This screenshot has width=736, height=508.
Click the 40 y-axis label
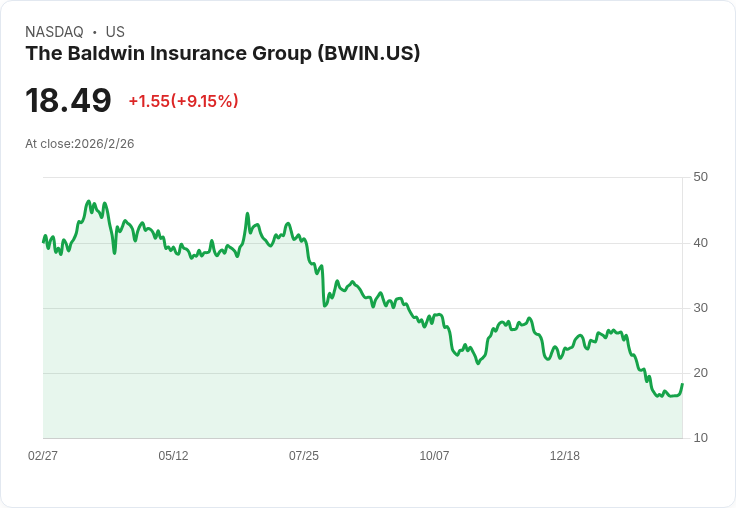click(700, 243)
